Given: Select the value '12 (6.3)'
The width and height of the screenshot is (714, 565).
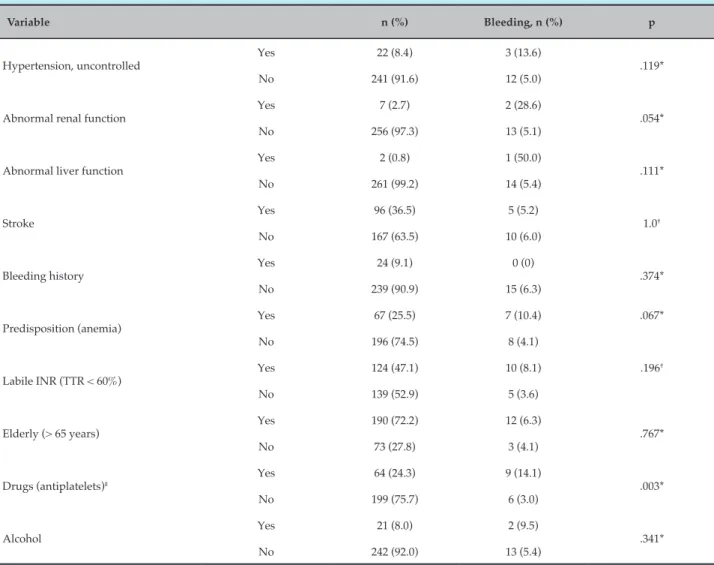Looking at the screenshot, I should [523, 421].
